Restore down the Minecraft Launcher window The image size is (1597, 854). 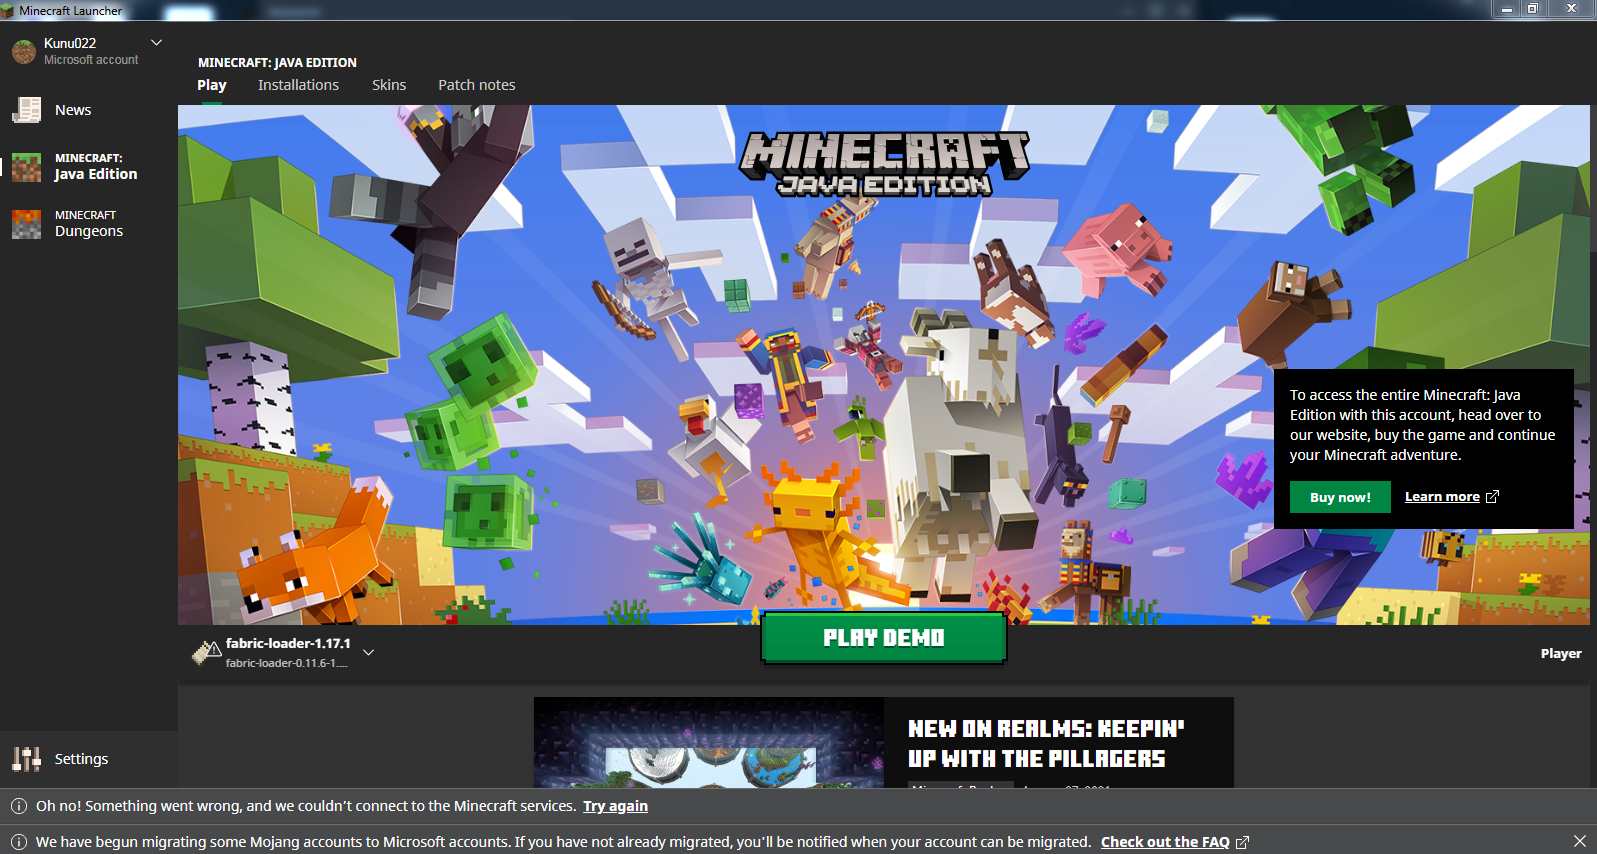coord(1532,9)
